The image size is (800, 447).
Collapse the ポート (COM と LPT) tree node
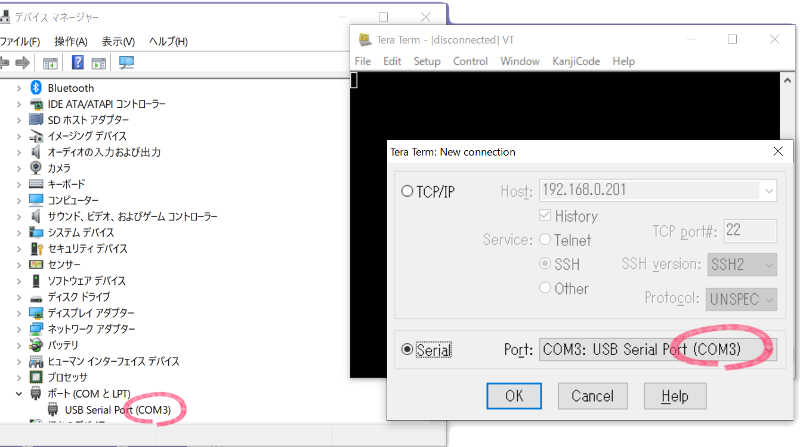[19, 393]
